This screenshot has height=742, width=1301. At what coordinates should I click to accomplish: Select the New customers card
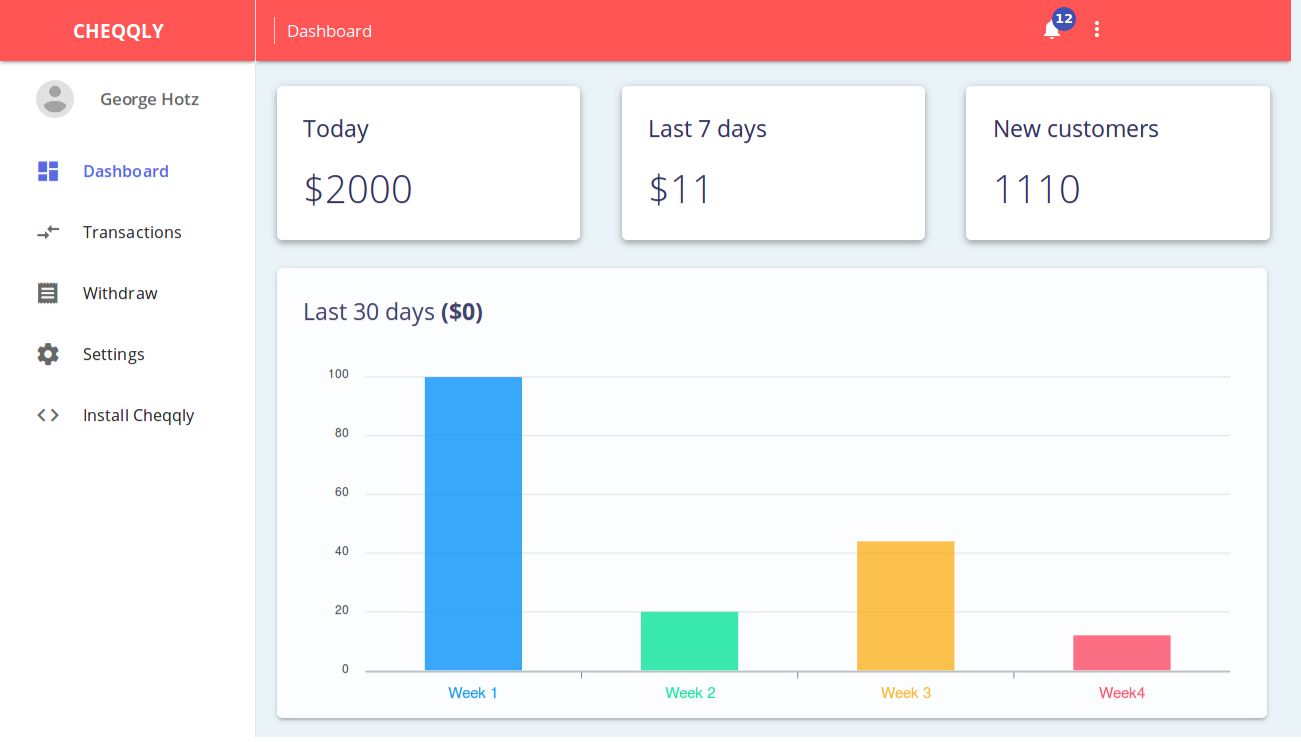click(1118, 163)
